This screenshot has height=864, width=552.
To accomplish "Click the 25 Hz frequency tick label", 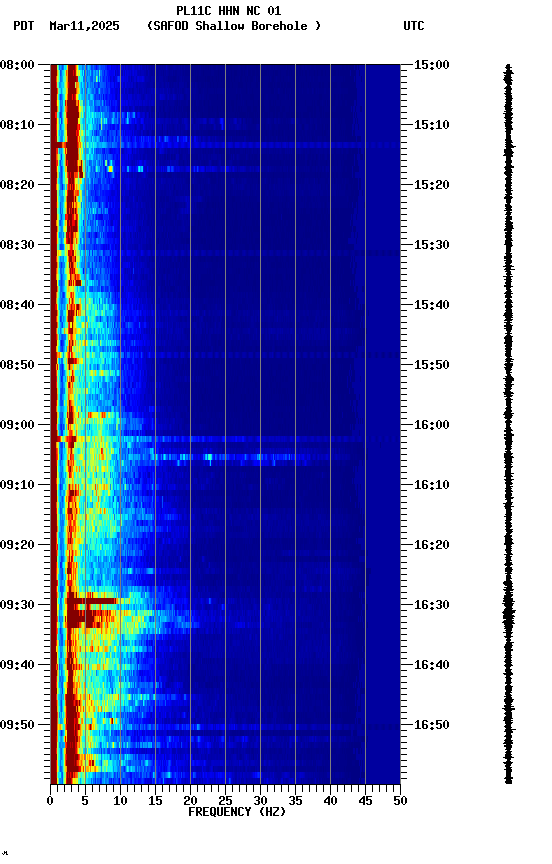I will click(225, 801).
